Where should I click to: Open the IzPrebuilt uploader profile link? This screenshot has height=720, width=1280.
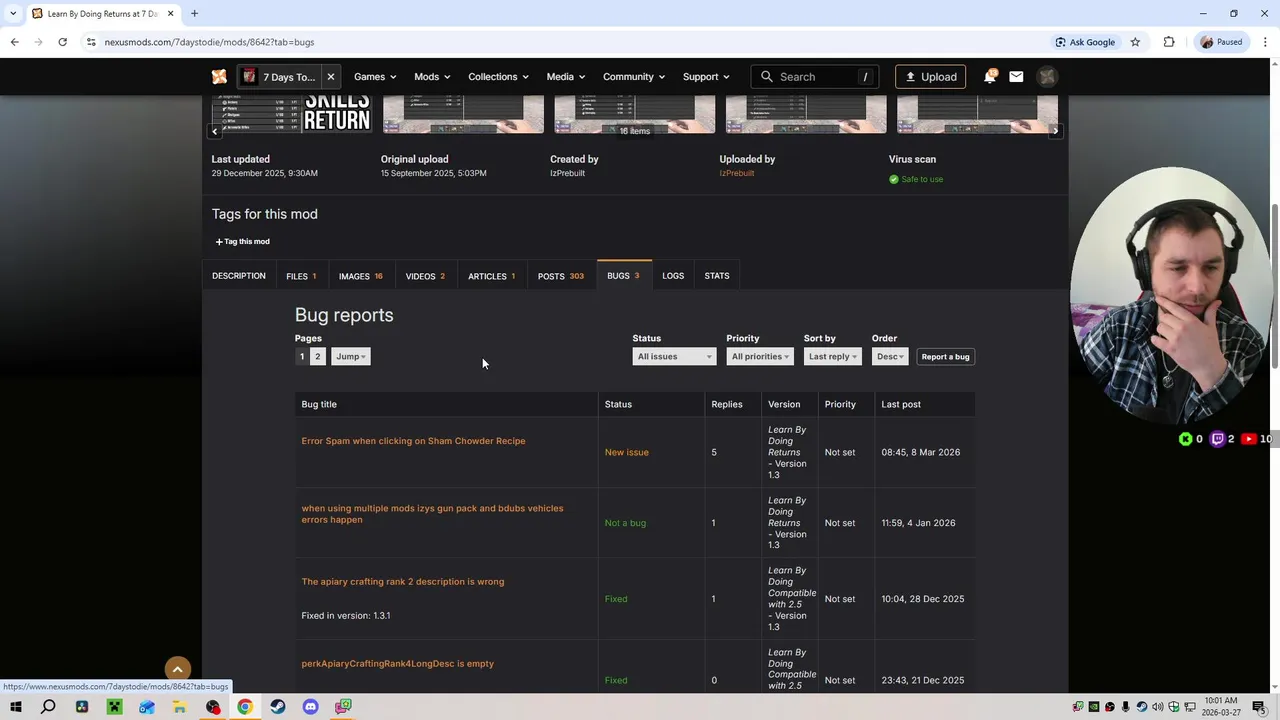(737, 173)
